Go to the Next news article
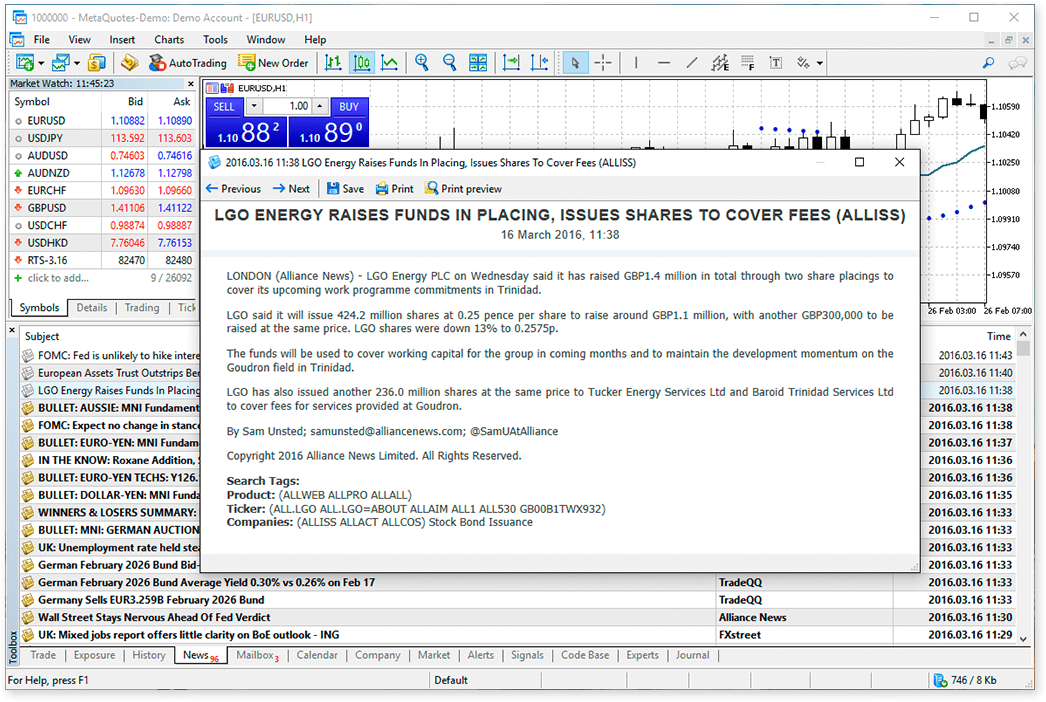 tap(292, 189)
